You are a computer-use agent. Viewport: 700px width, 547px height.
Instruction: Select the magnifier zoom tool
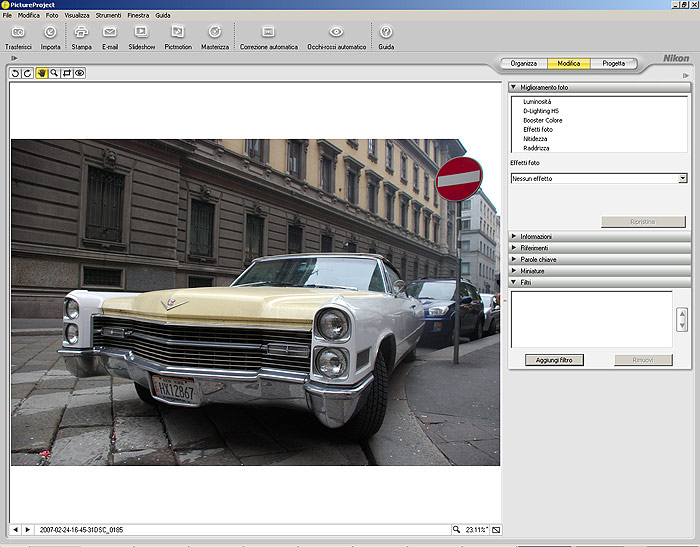coord(54,73)
